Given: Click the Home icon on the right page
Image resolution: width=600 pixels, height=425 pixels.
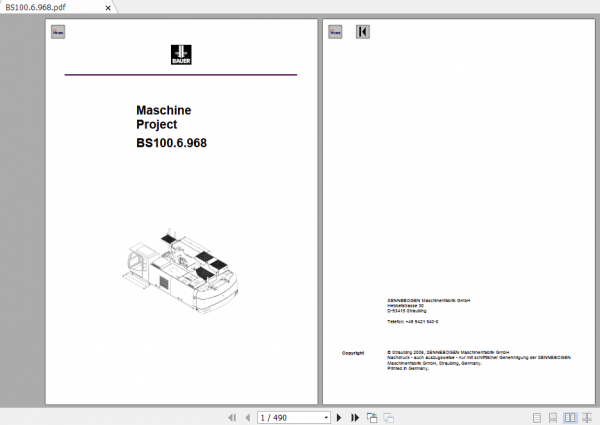Looking at the screenshot, I should point(335,32).
